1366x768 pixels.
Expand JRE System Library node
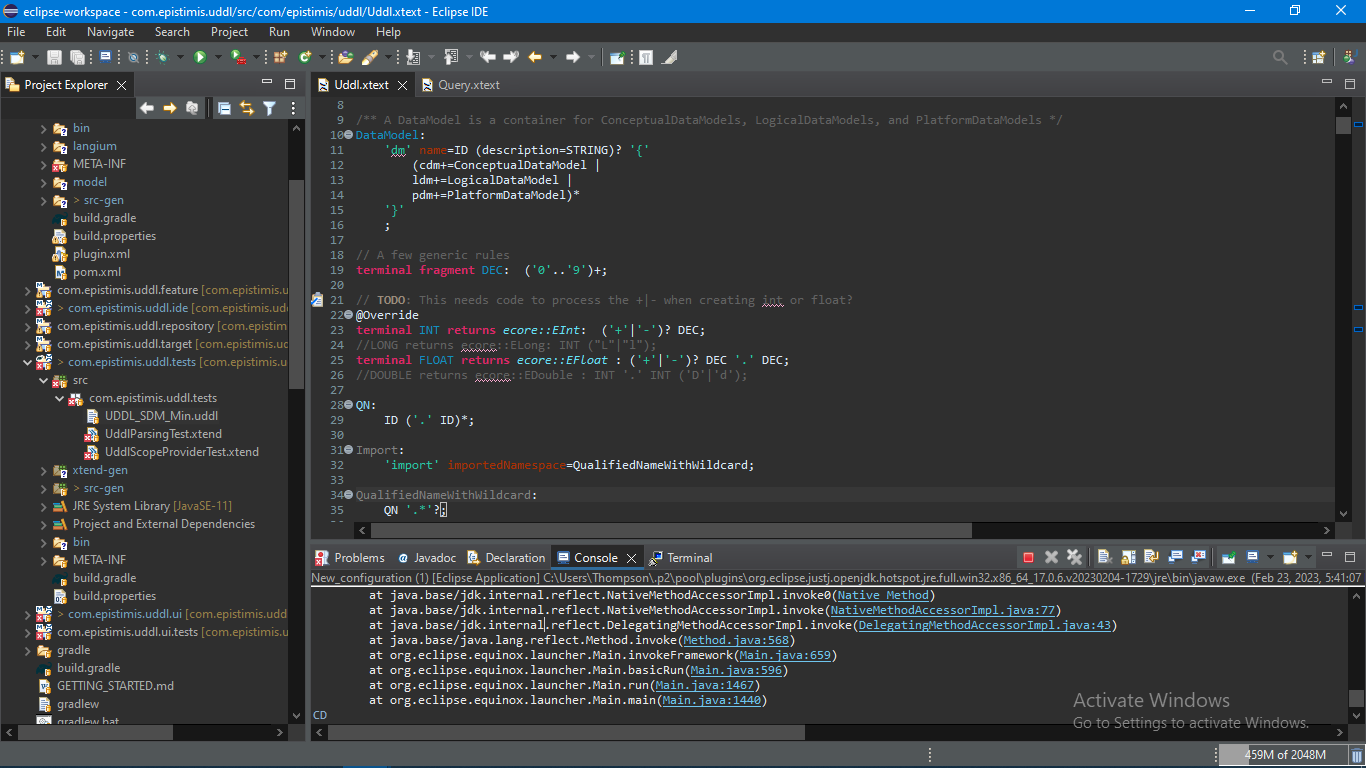pos(43,506)
